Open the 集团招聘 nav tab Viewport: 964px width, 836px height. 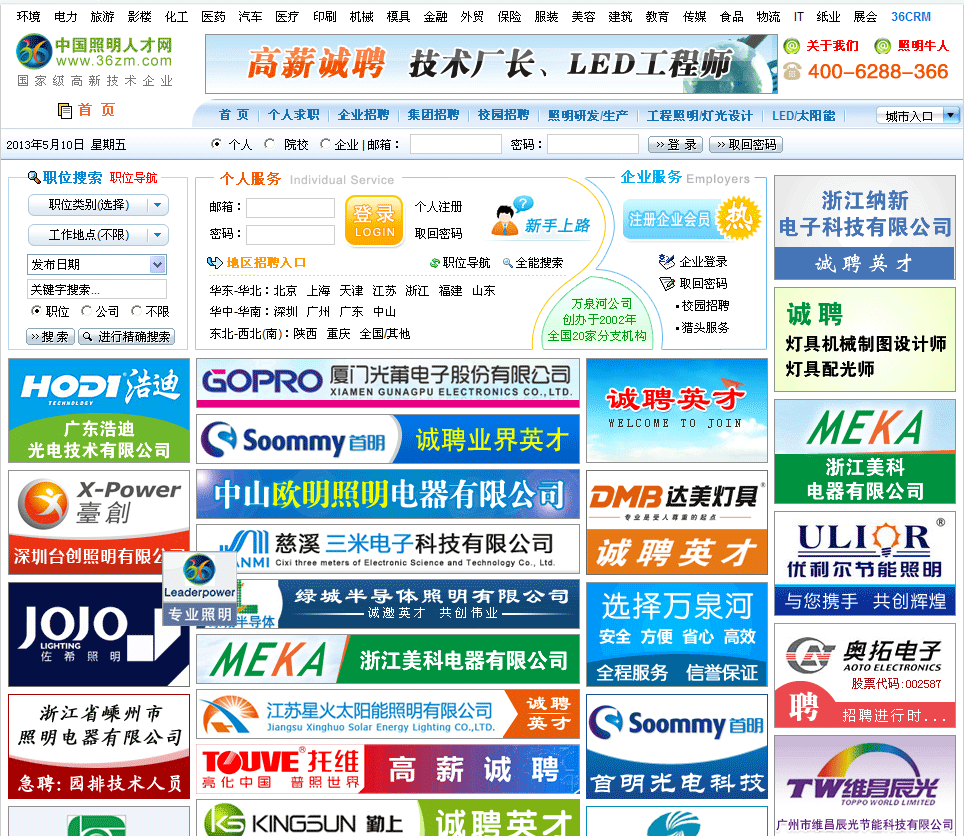[433, 115]
